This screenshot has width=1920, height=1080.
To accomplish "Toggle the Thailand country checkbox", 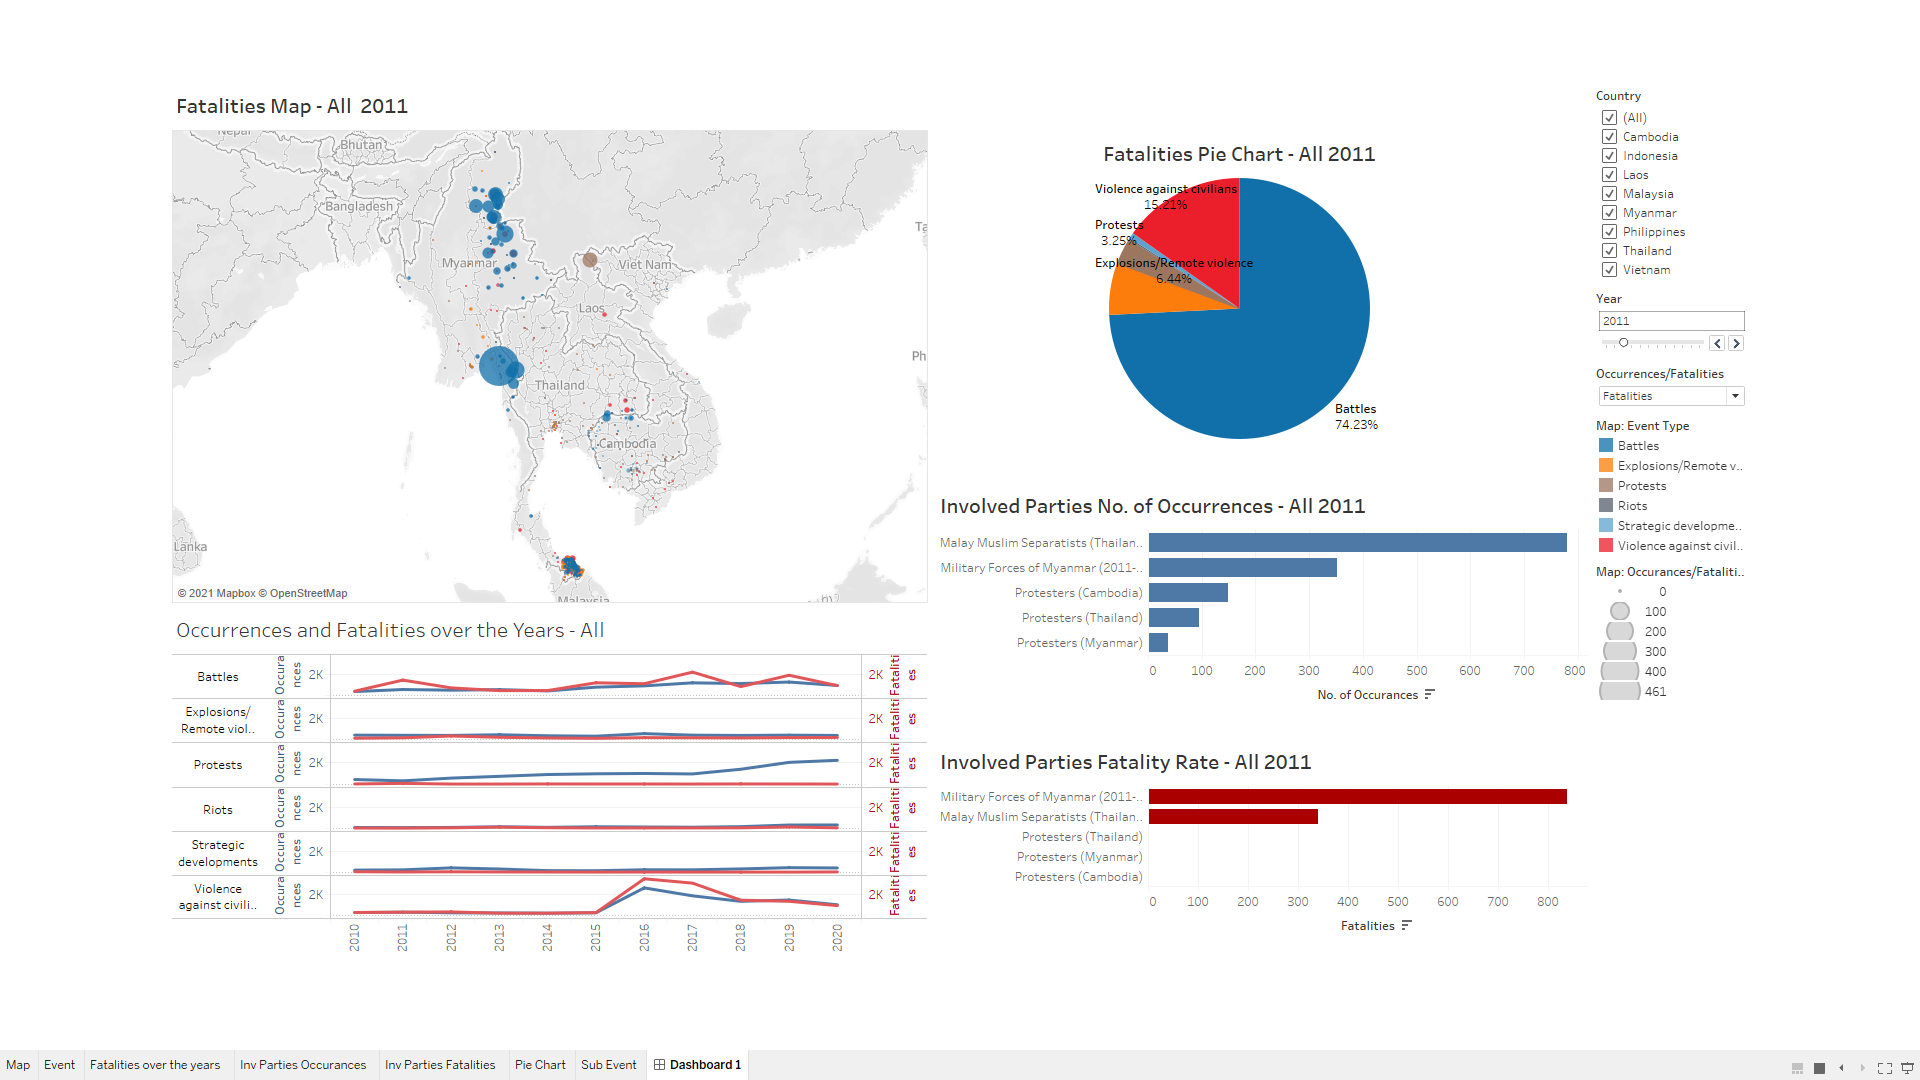I will [x=1609, y=251].
